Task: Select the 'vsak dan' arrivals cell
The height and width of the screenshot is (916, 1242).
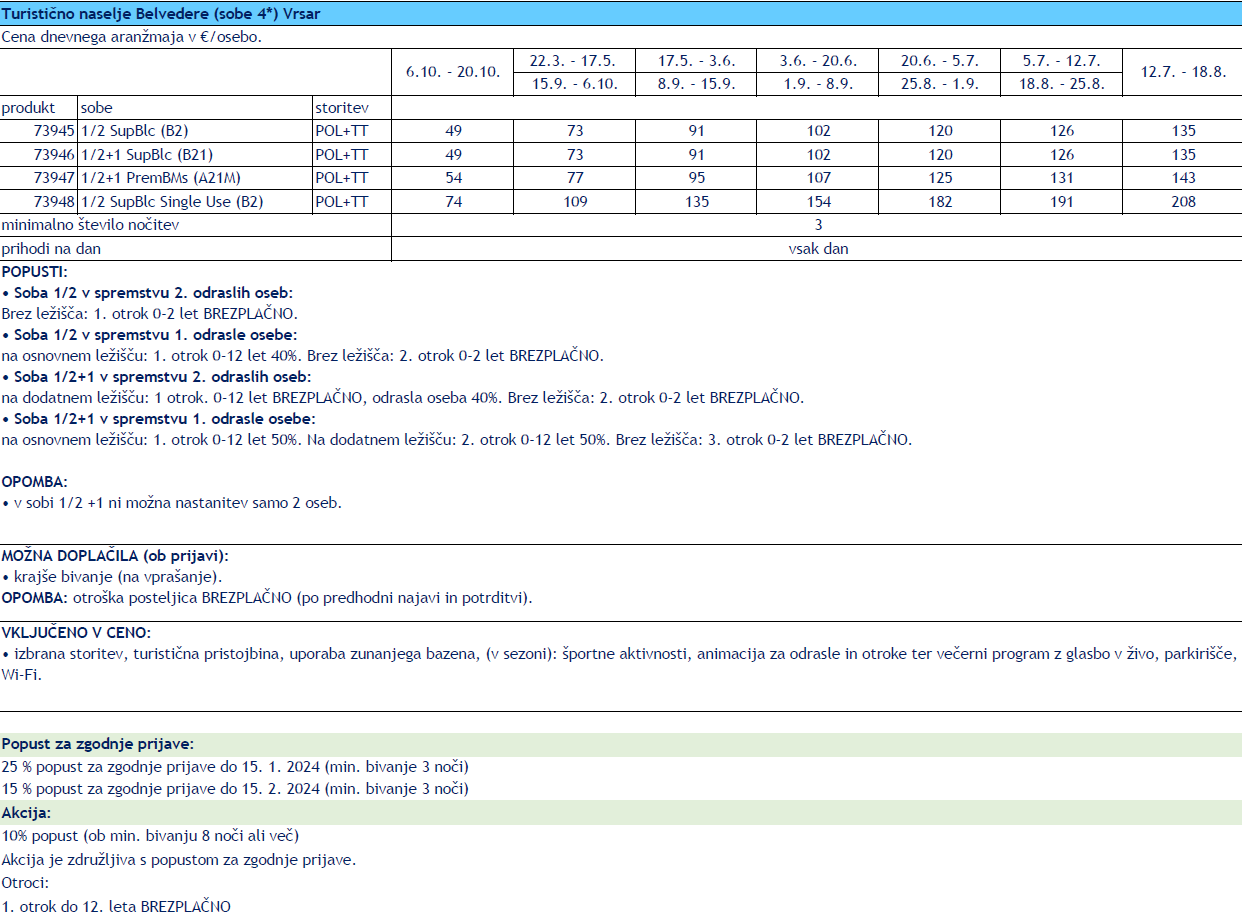Action: click(x=817, y=249)
